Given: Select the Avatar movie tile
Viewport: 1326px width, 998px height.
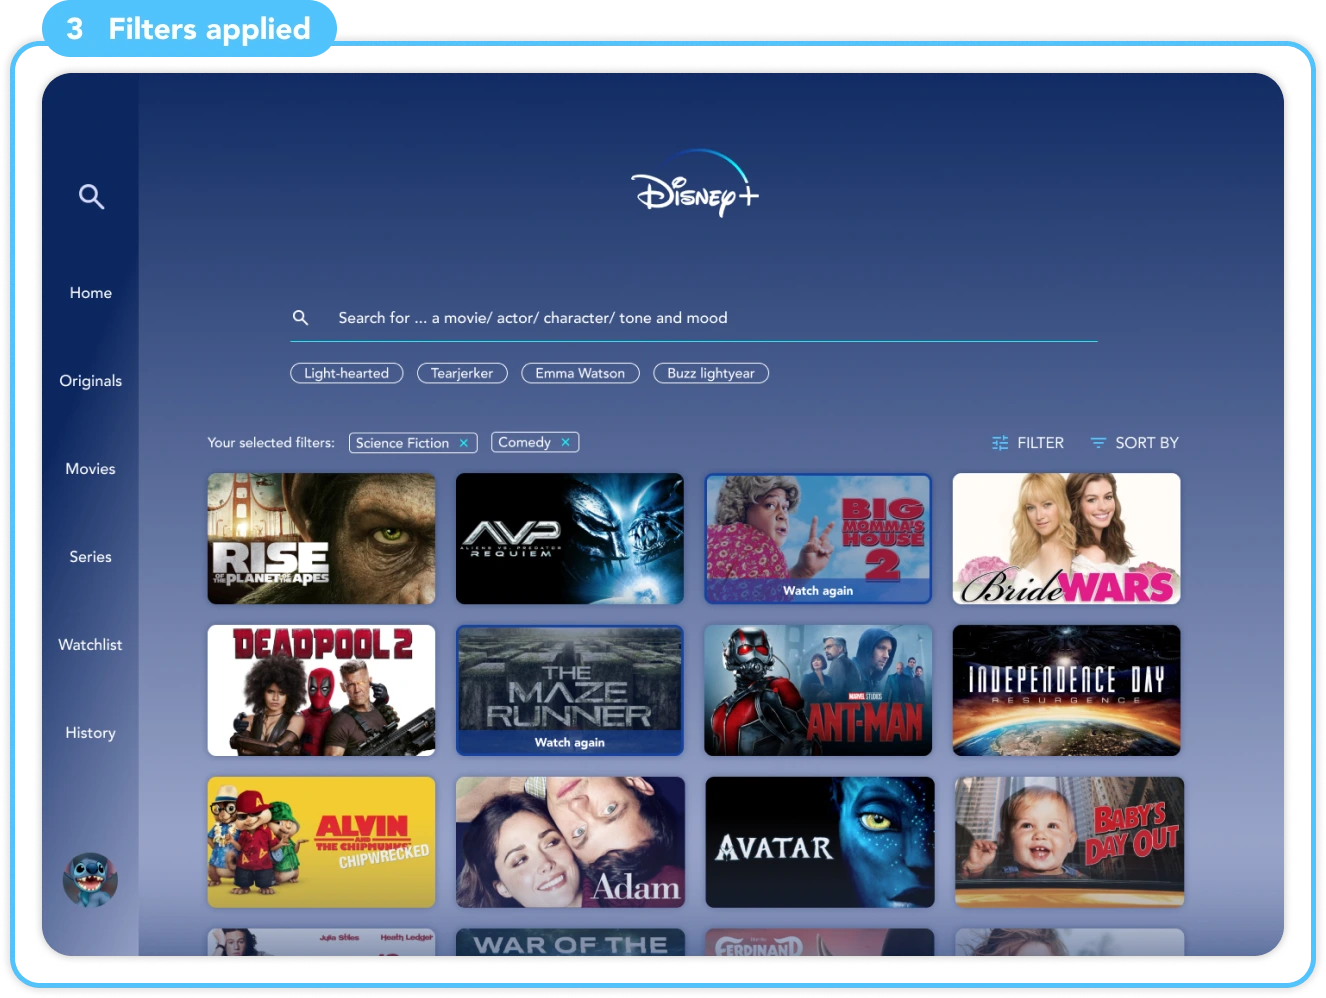Looking at the screenshot, I should (x=819, y=842).
